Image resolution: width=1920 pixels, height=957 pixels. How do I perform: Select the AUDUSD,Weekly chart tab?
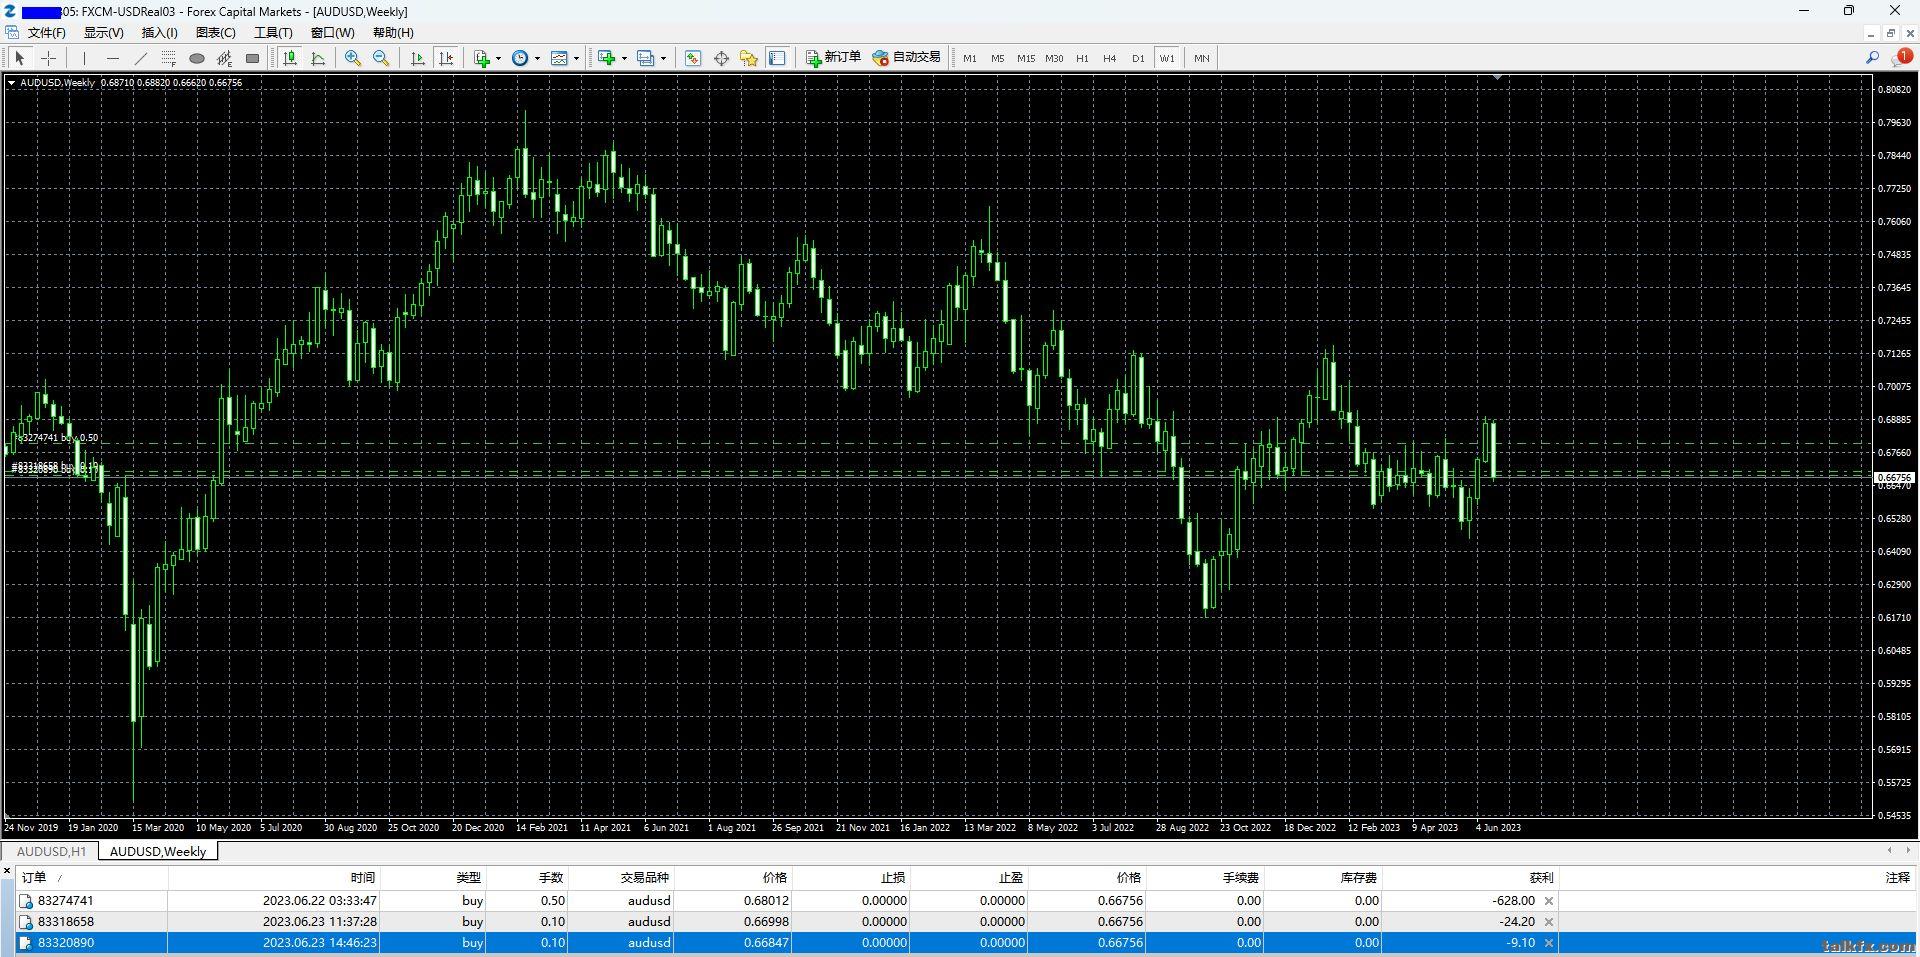pyautogui.click(x=158, y=852)
